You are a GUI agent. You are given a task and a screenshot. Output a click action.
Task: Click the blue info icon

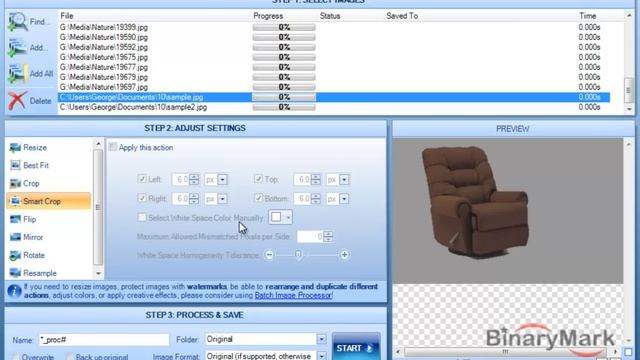point(14,291)
